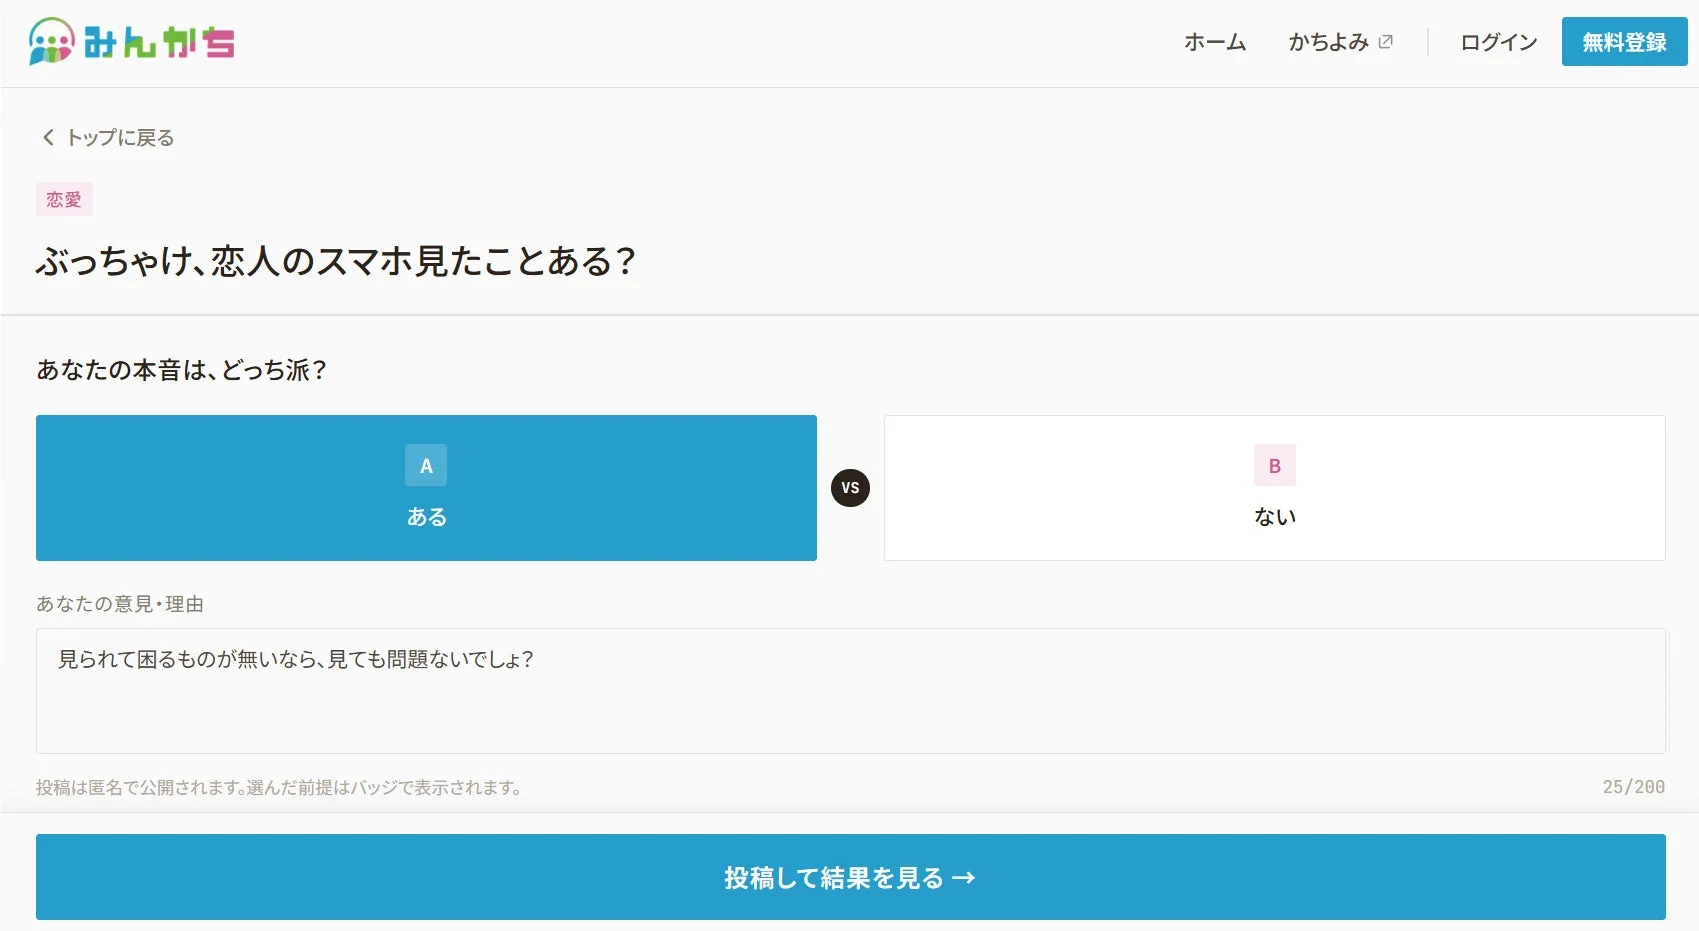Open the ログイン link
This screenshot has width=1699, height=931.
[x=1498, y=42]
